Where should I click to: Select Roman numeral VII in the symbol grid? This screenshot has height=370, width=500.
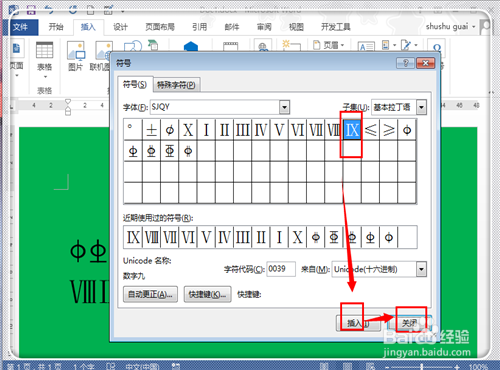click(316, 130)
